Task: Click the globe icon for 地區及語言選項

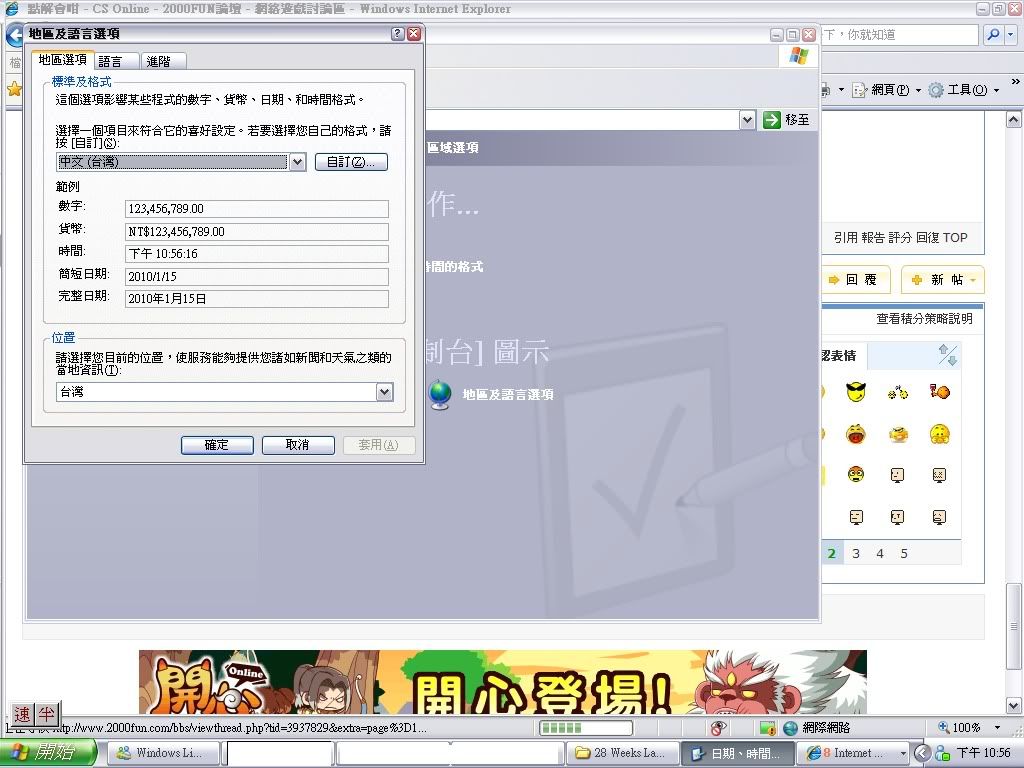Action: [439, 395]
